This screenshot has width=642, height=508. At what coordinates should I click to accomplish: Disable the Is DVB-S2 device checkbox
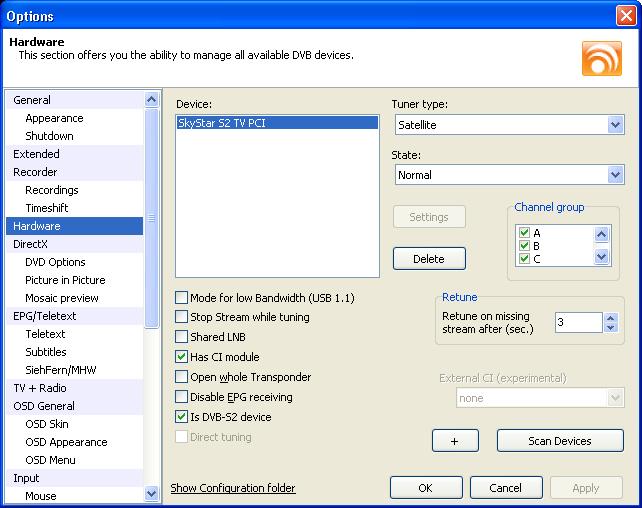182,417
